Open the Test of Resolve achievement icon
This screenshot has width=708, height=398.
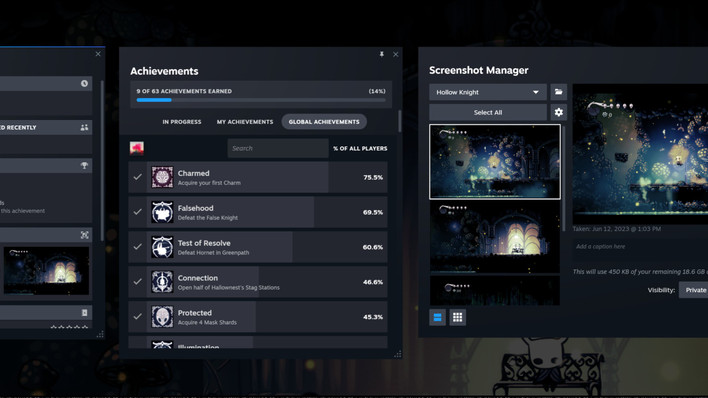(x=162, y=247)
